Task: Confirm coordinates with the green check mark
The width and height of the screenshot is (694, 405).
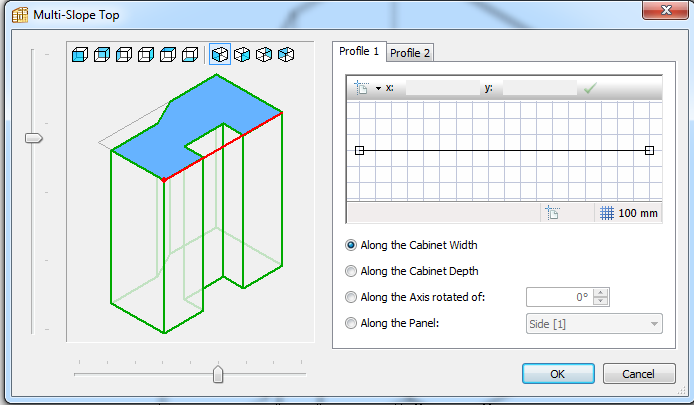Action: 590,88
